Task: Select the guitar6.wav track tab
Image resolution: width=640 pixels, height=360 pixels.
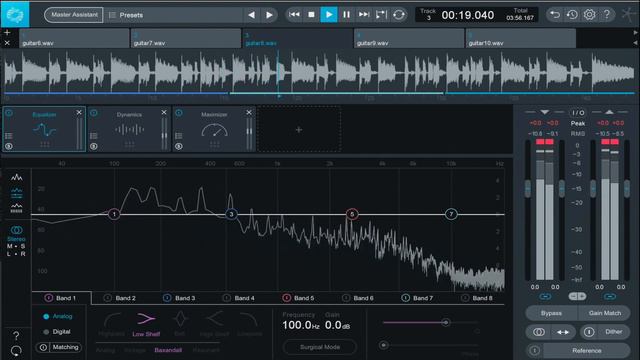Action: point(74,39)
